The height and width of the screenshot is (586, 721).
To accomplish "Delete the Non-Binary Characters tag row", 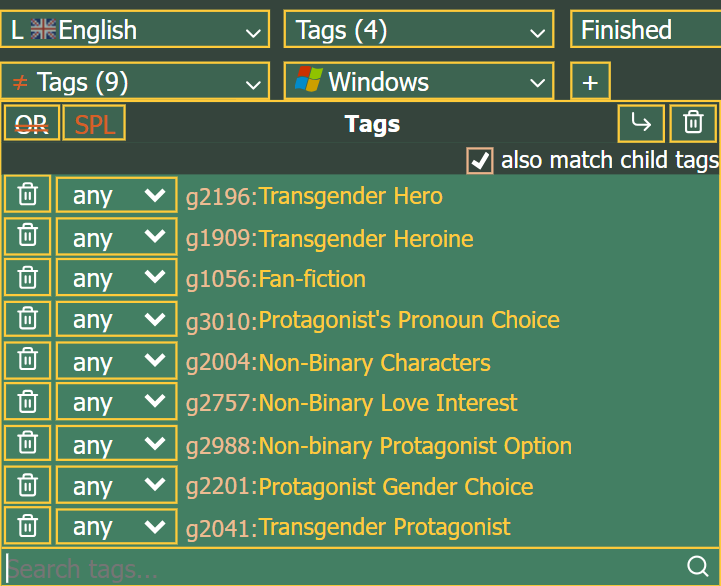I will (x=27, y=361).
